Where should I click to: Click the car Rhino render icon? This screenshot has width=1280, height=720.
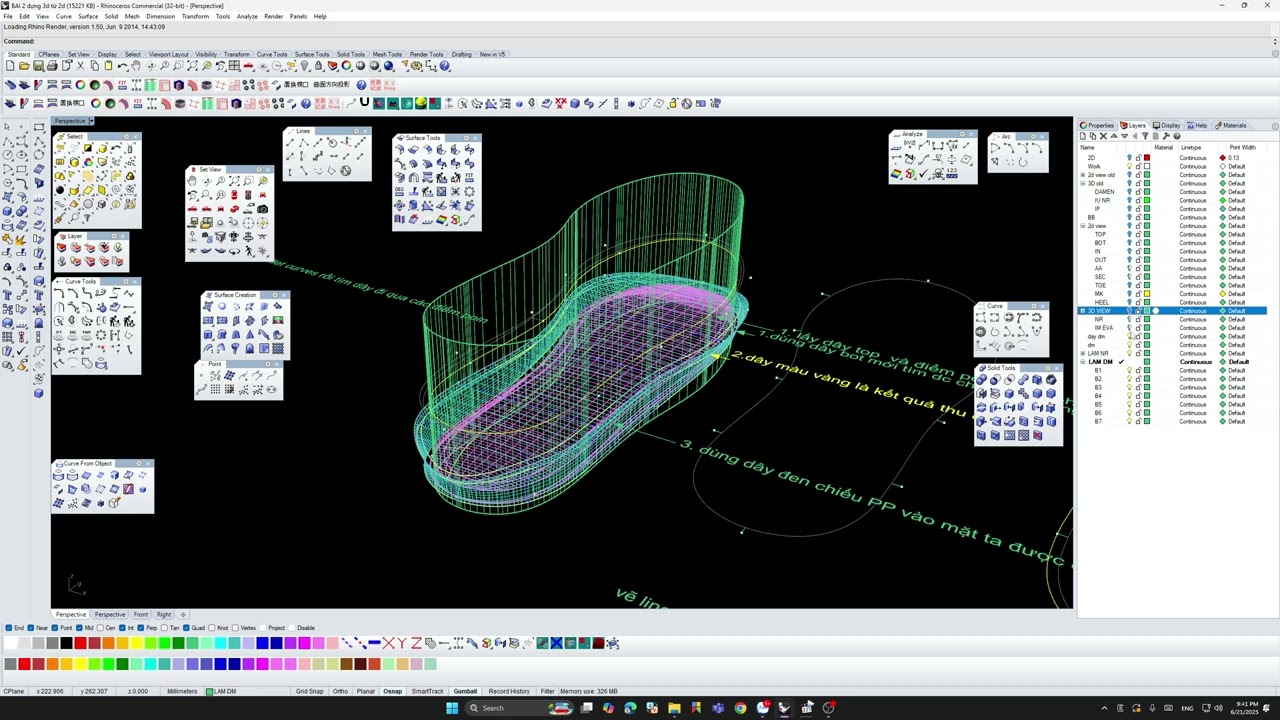tap(249, 66)
